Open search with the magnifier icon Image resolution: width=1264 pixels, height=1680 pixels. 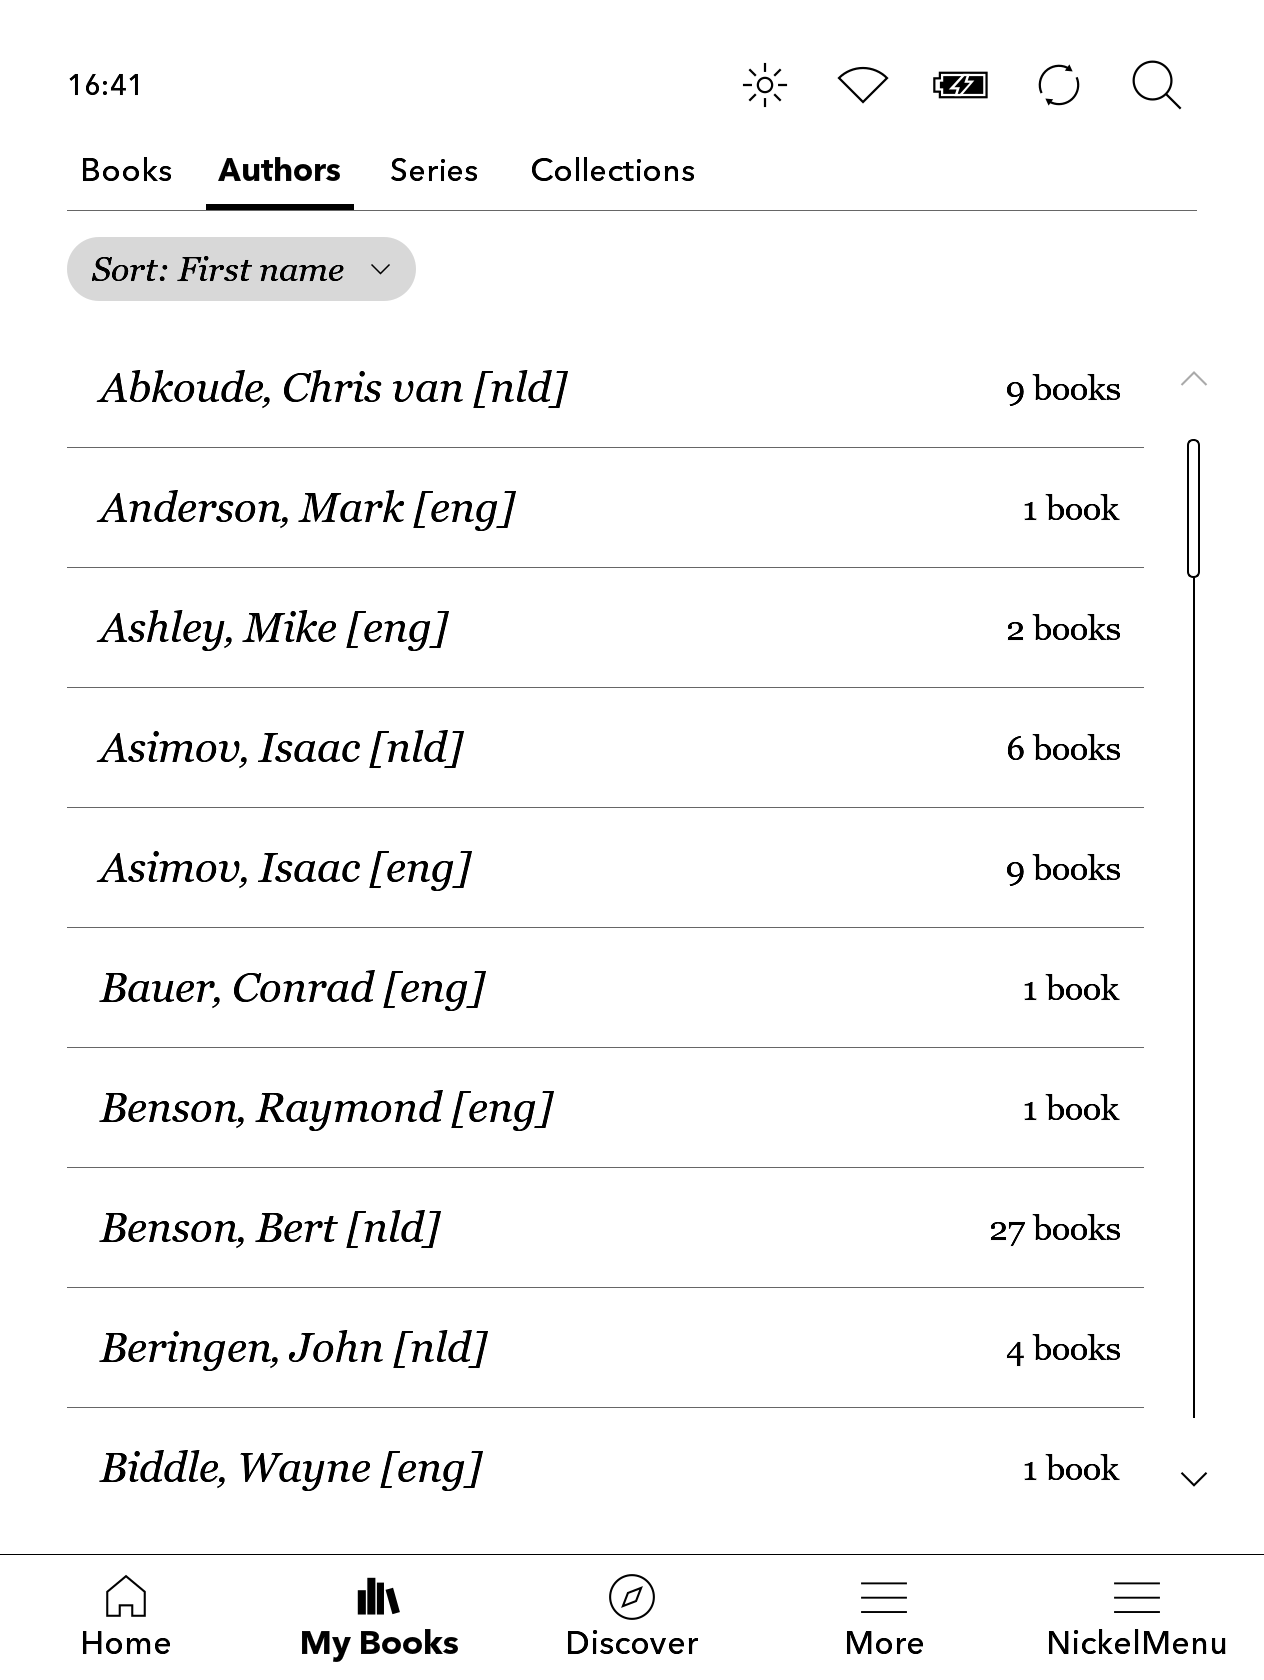coord(1156,85)
